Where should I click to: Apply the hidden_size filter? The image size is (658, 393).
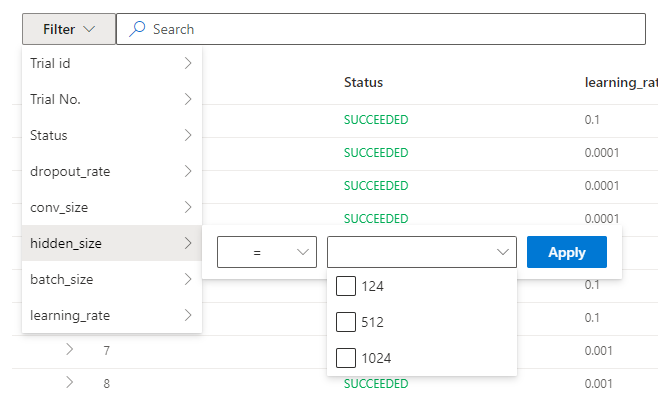(x=567, y=252)
